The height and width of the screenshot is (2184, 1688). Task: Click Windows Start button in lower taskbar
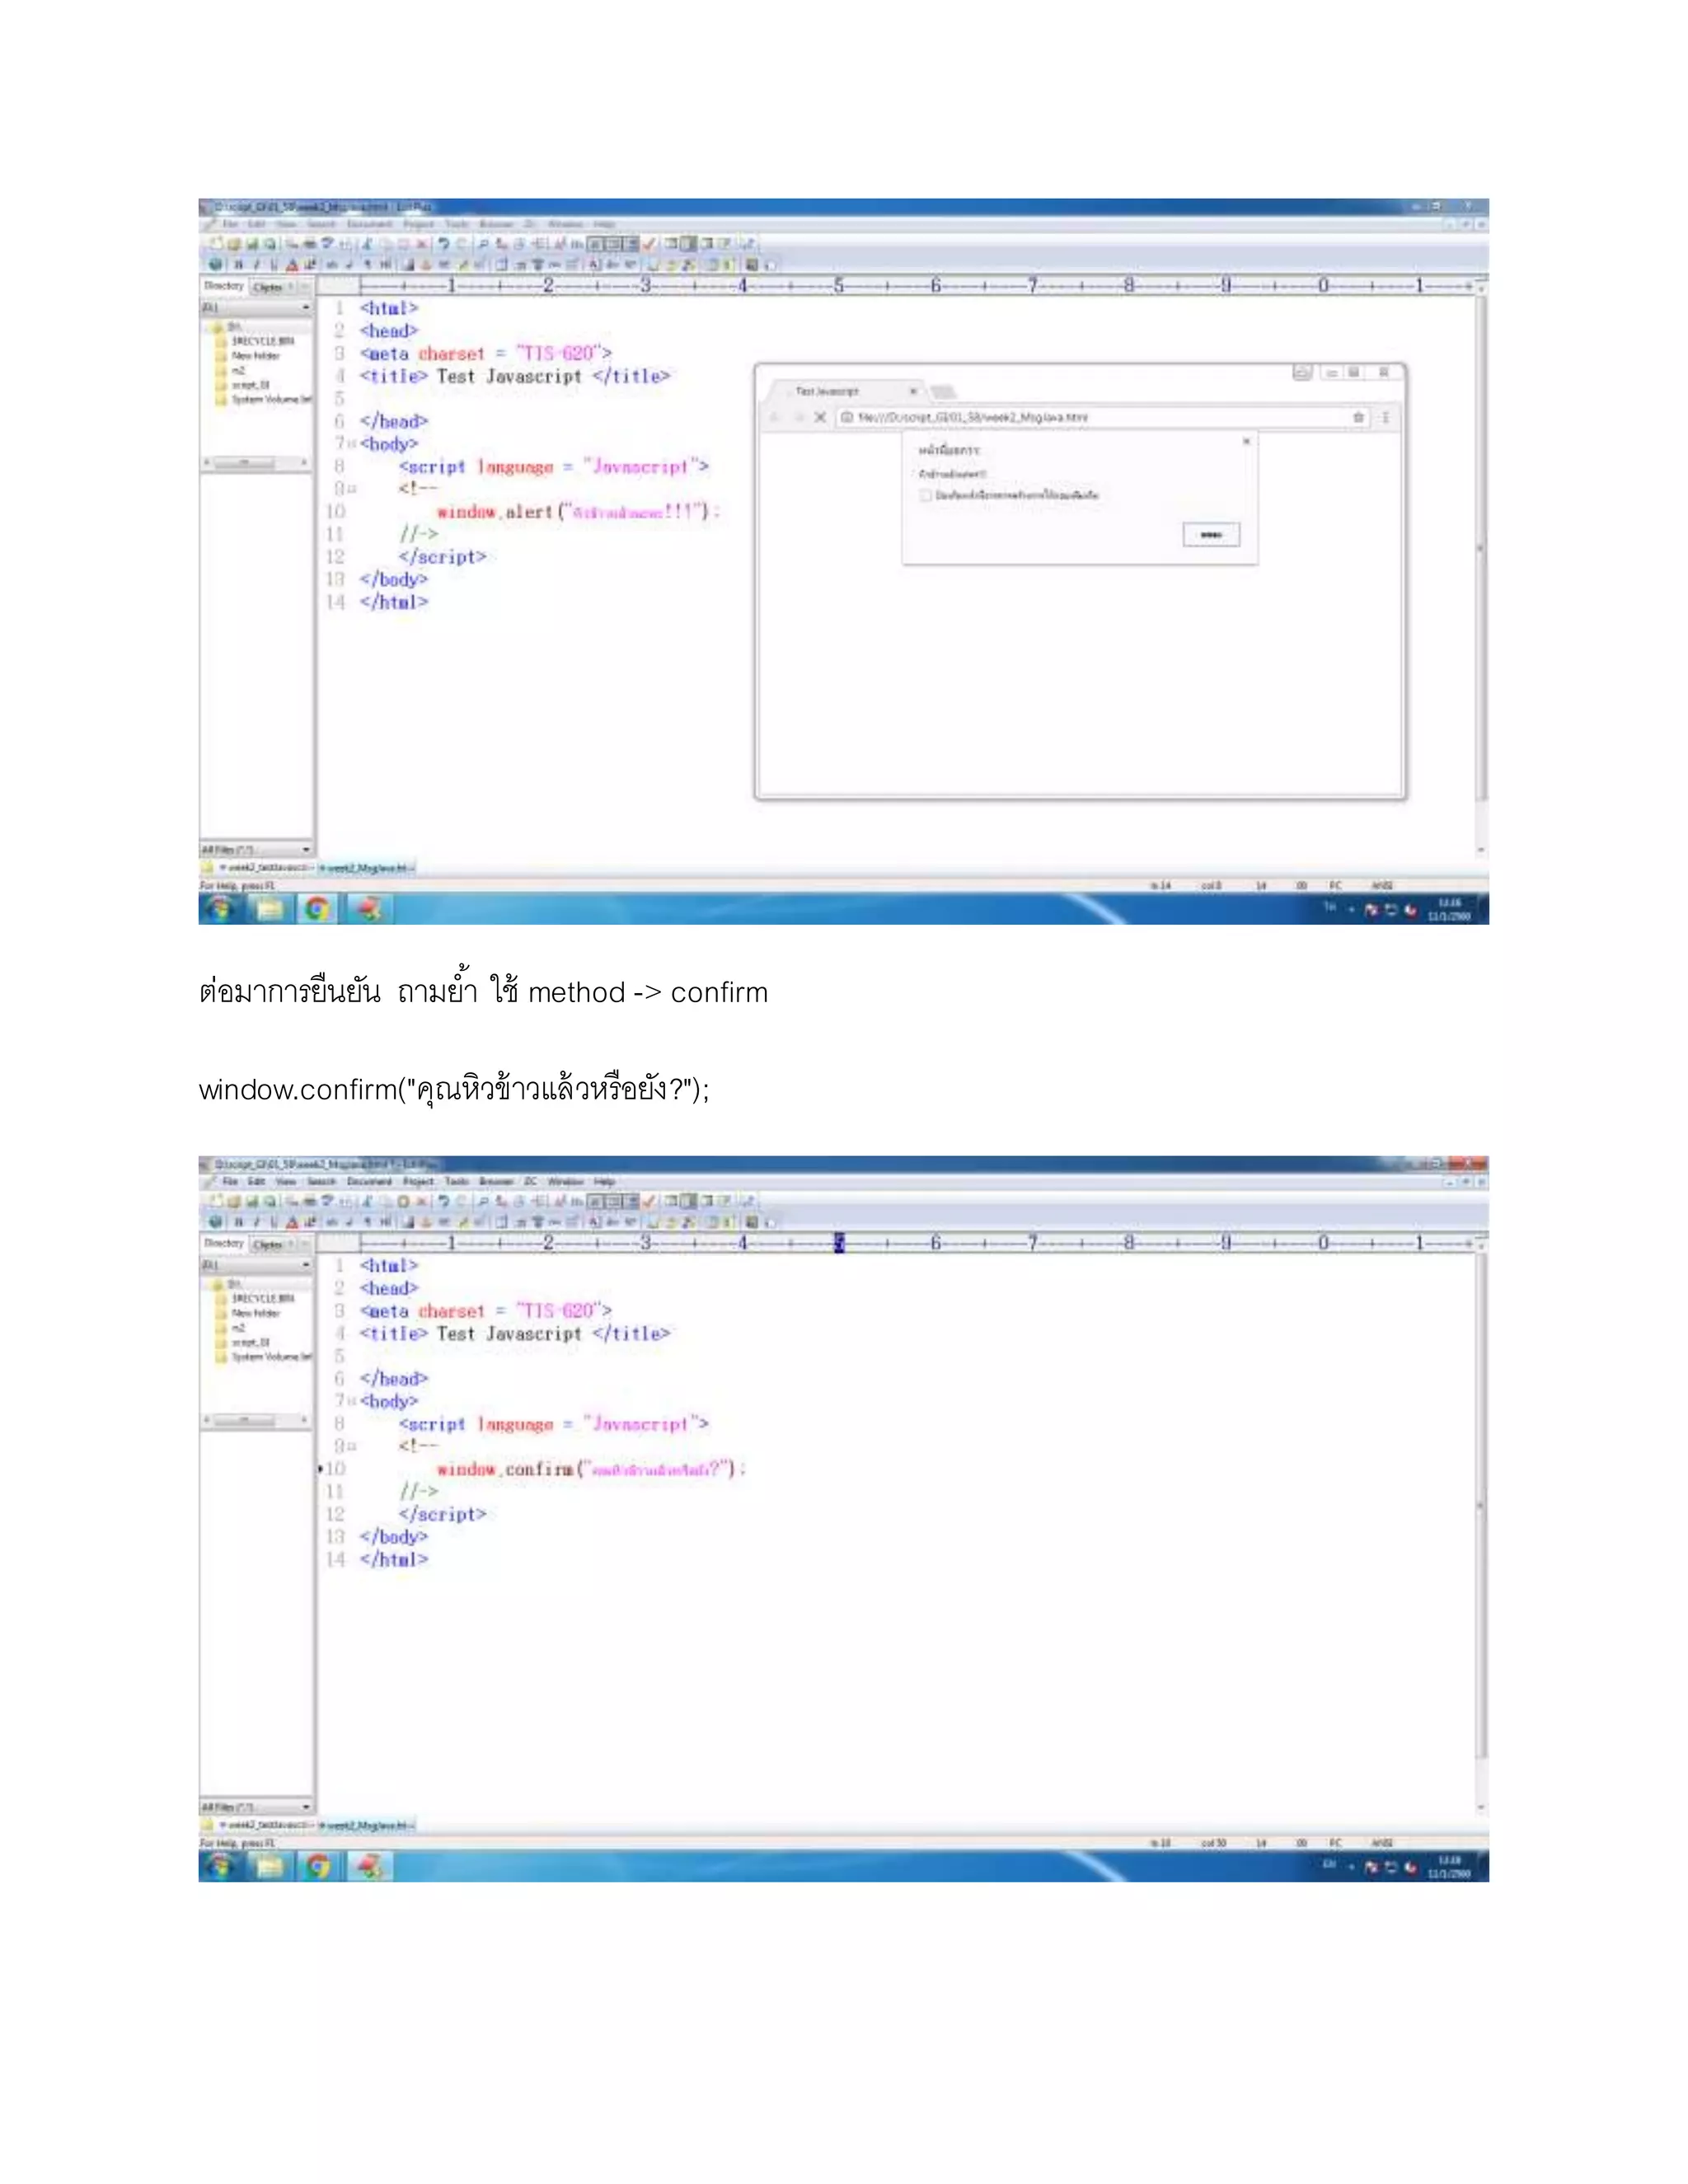[x=220, y=1866]
